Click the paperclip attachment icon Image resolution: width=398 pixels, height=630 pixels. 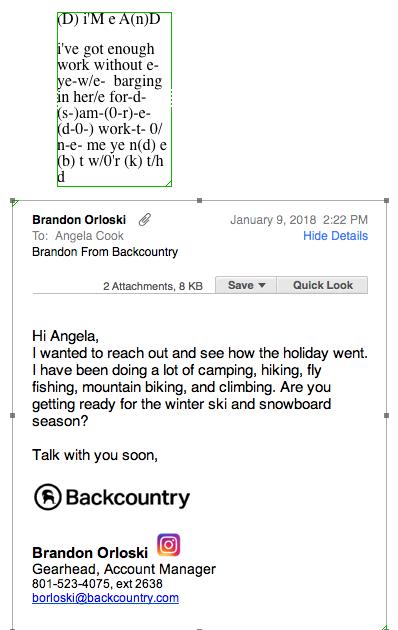tap(145, 220)
